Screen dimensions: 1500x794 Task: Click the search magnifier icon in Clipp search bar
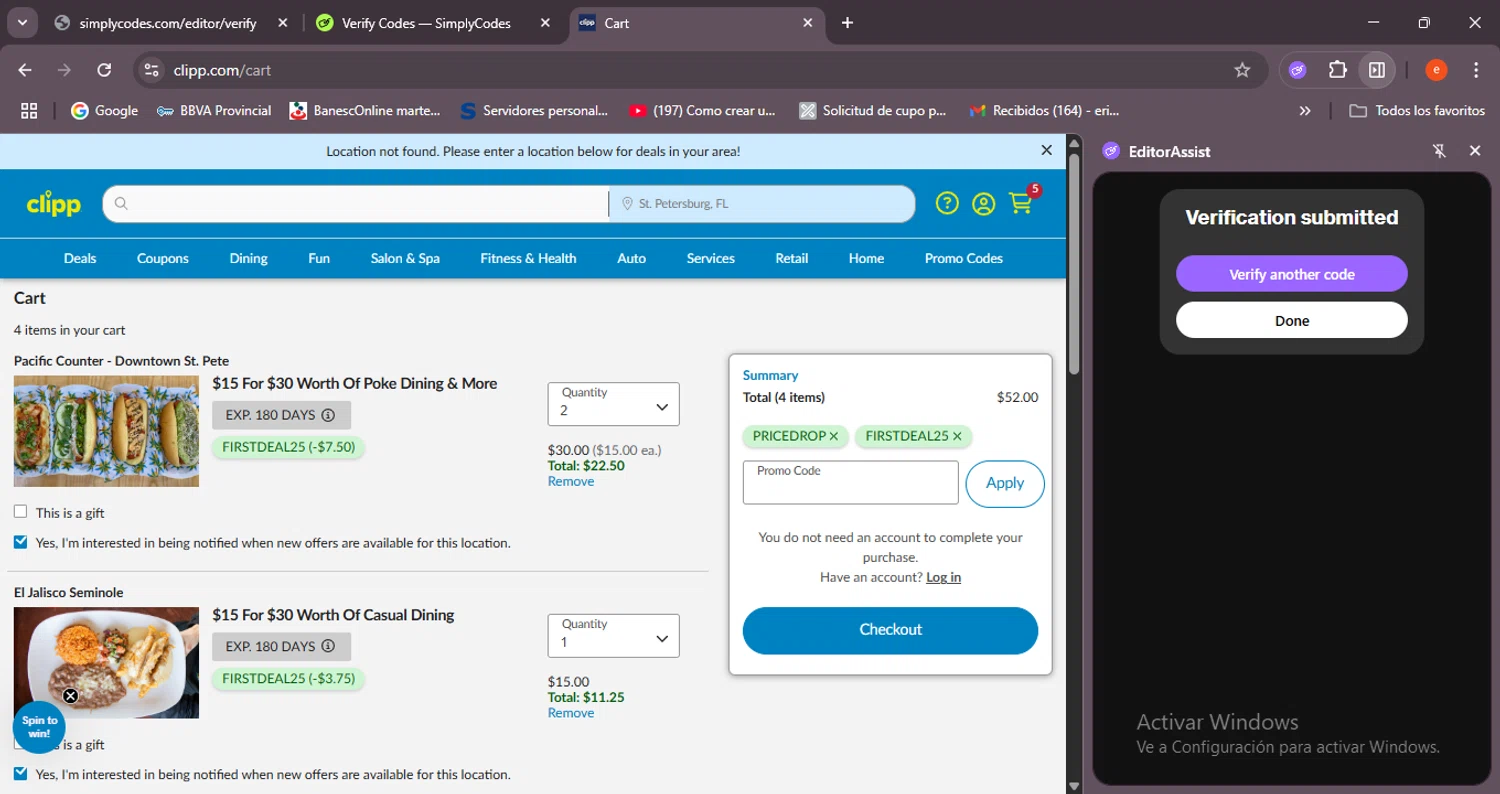[x=121, y=204]
